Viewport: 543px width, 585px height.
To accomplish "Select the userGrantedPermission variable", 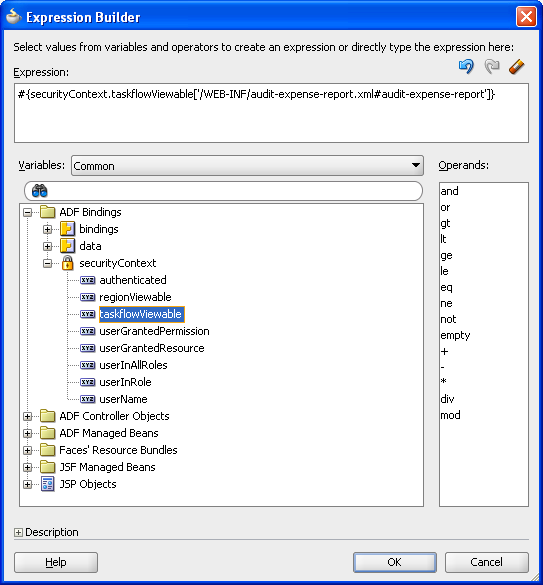I will click(x=154, y=331).
